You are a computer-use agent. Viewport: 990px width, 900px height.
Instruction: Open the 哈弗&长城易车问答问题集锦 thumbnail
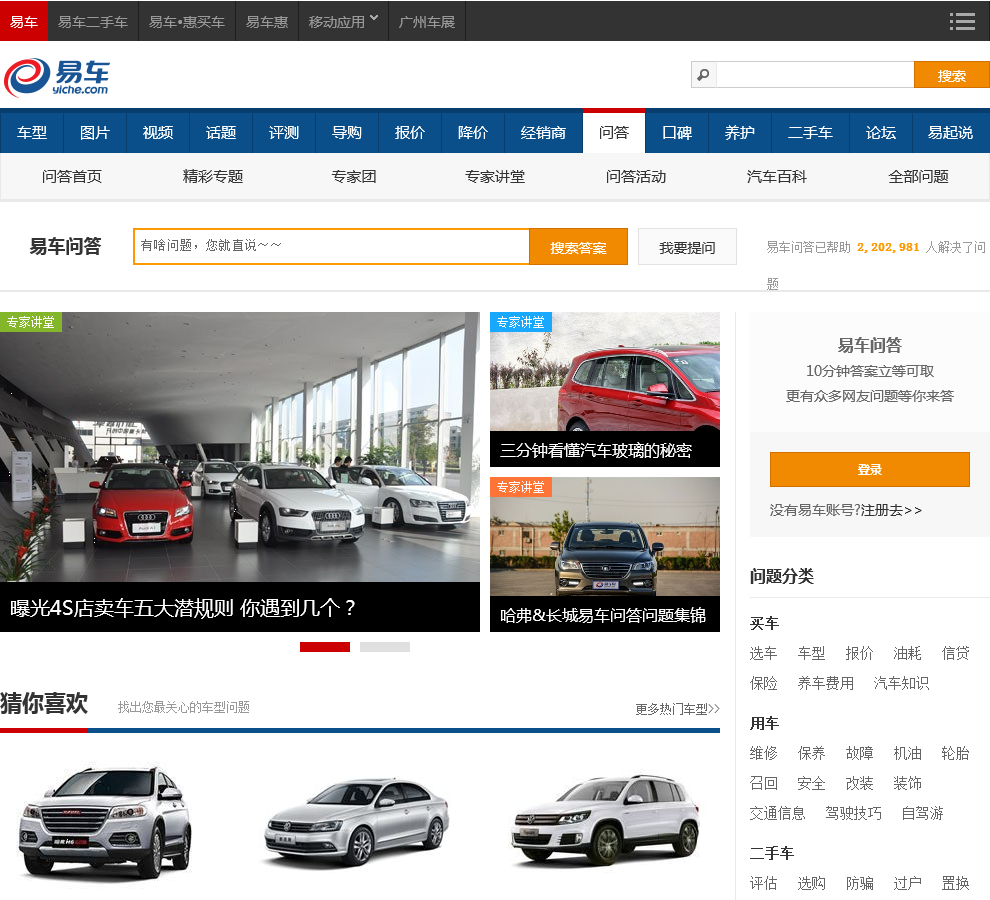605,554
